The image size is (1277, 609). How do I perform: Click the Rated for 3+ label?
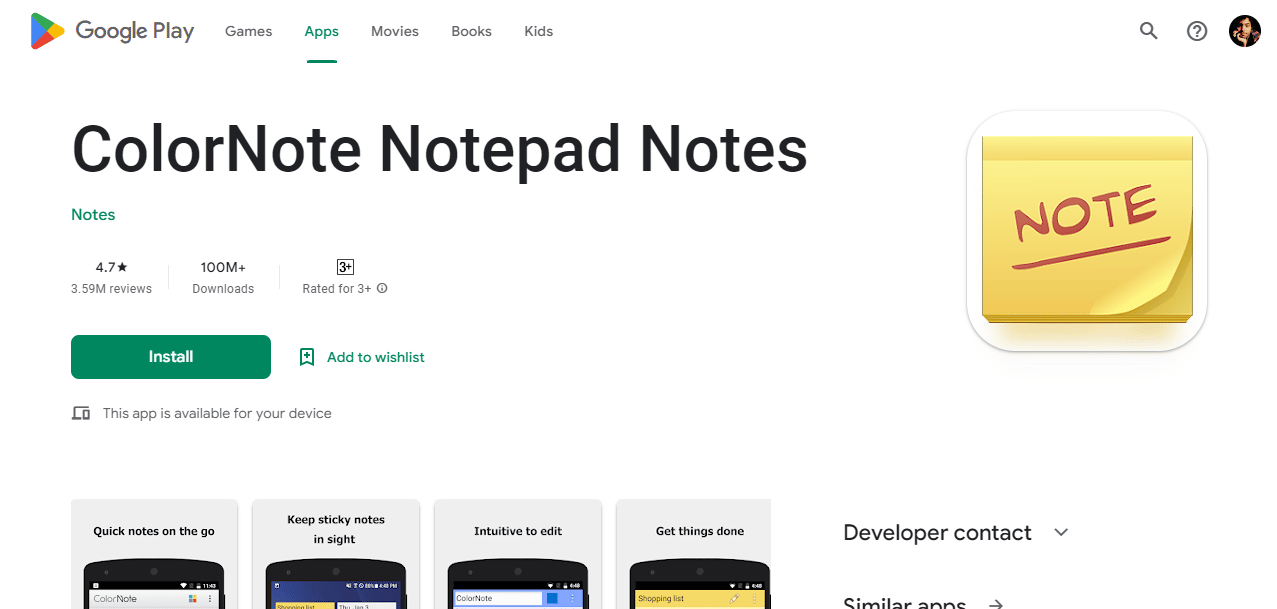337,289
